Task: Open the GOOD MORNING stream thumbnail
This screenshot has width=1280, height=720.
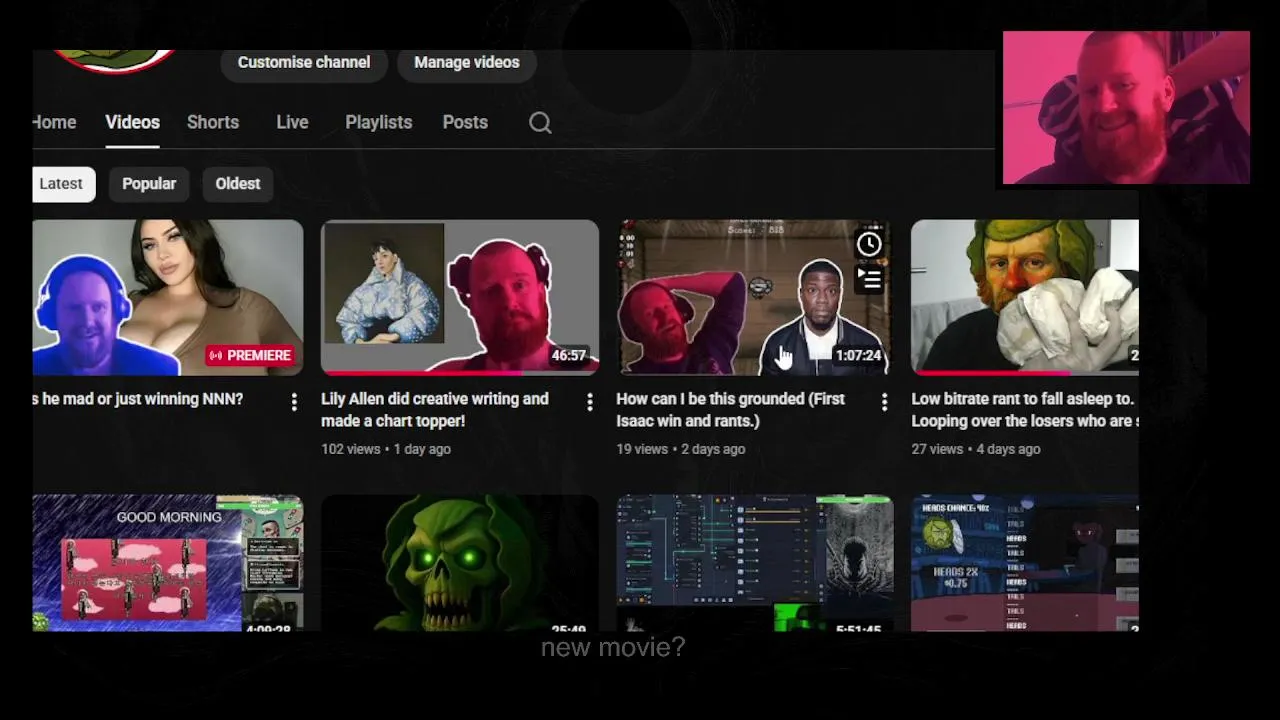Action: pos(167,563)
